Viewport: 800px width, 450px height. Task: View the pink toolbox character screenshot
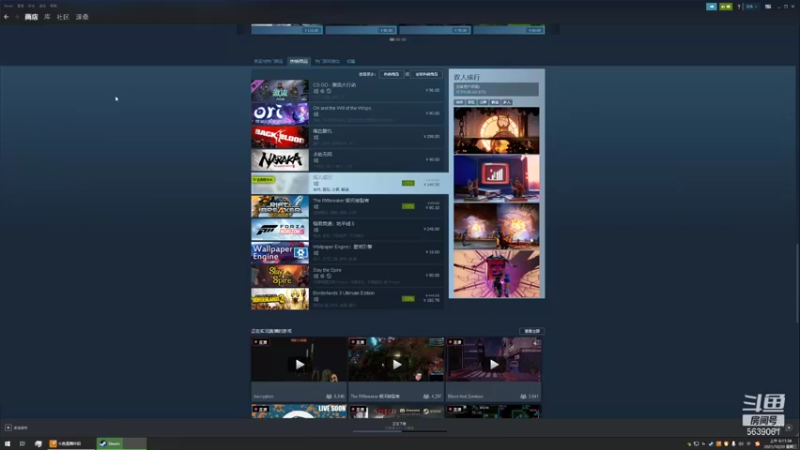496,274
